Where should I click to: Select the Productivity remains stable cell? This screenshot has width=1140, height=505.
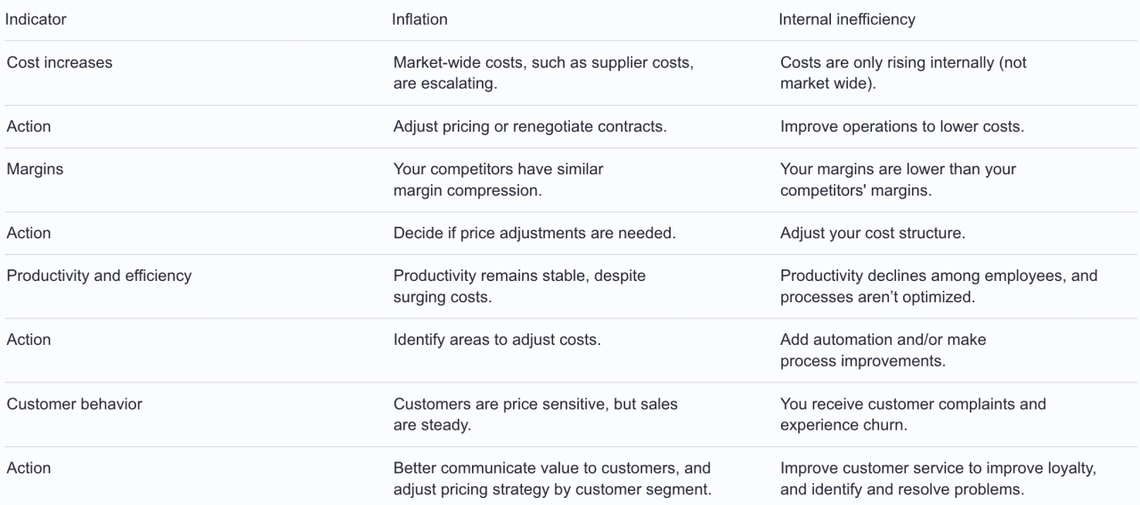point(519,285)
